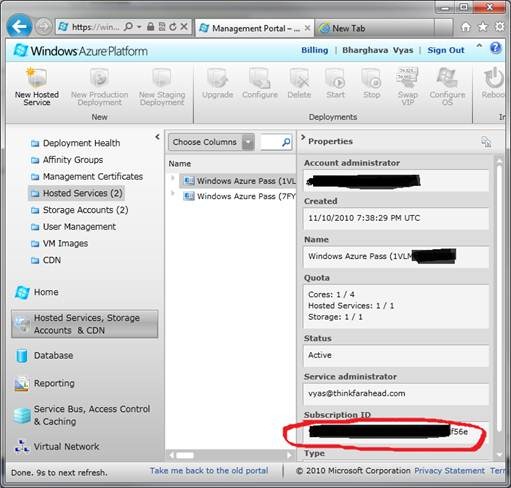Collapse the header with up caret

pyautogui.click(x=479, y=46)
